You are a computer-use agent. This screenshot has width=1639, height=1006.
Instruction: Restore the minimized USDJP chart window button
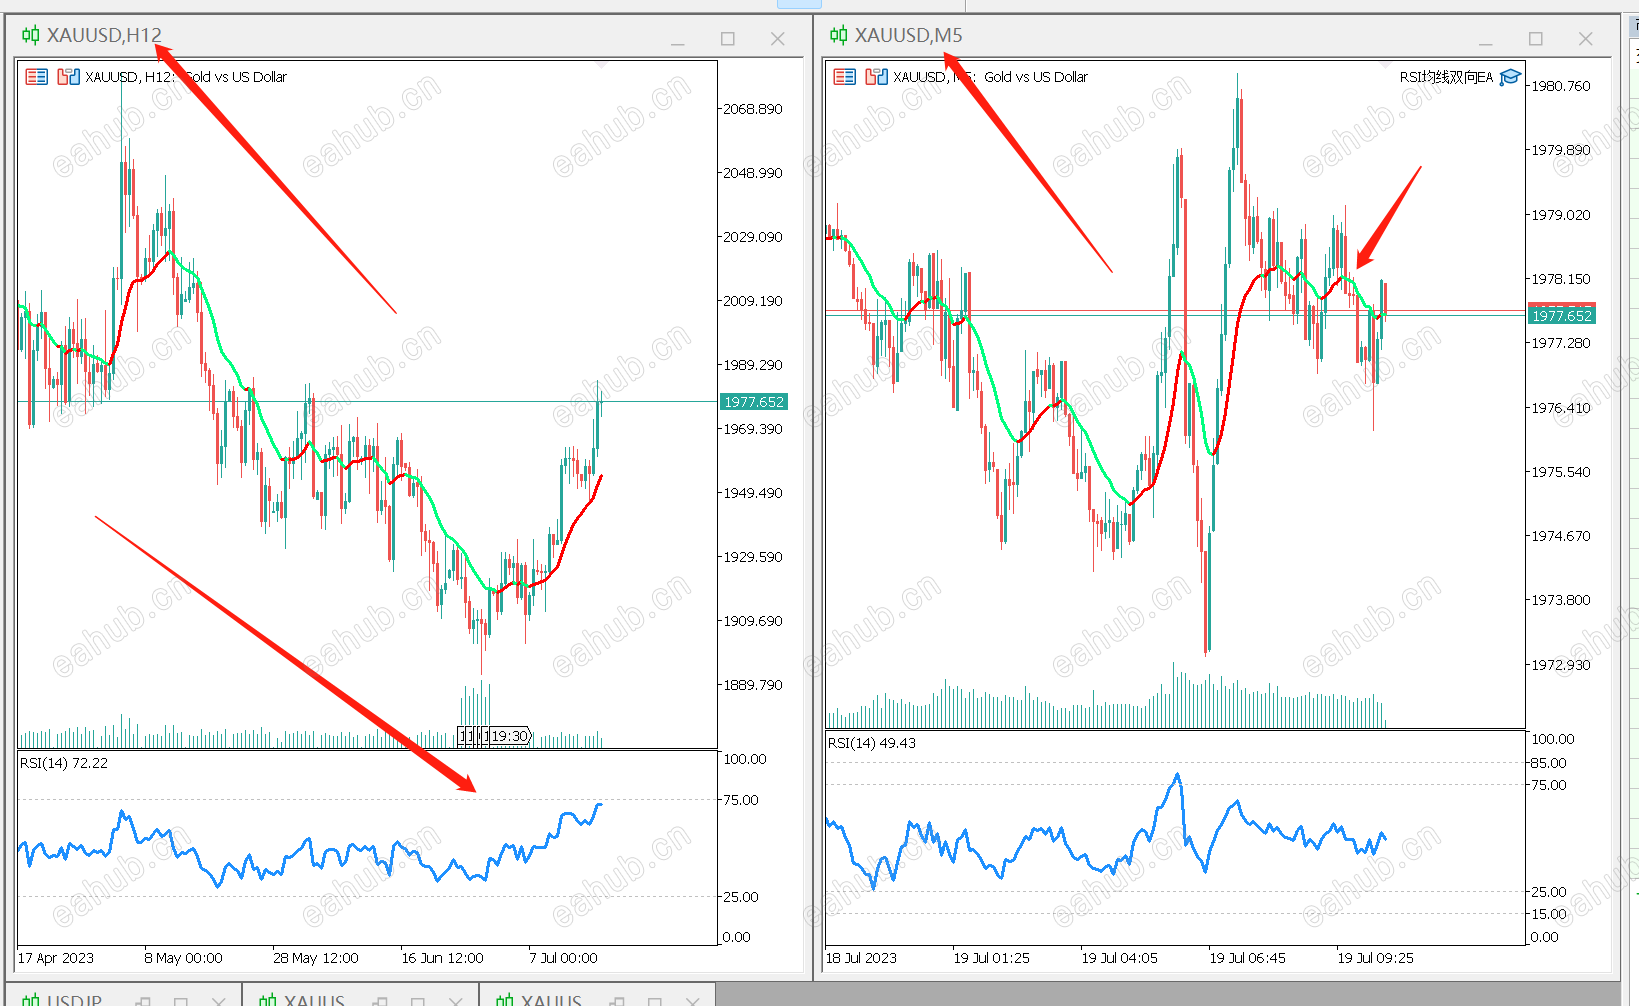[143, 1000]
